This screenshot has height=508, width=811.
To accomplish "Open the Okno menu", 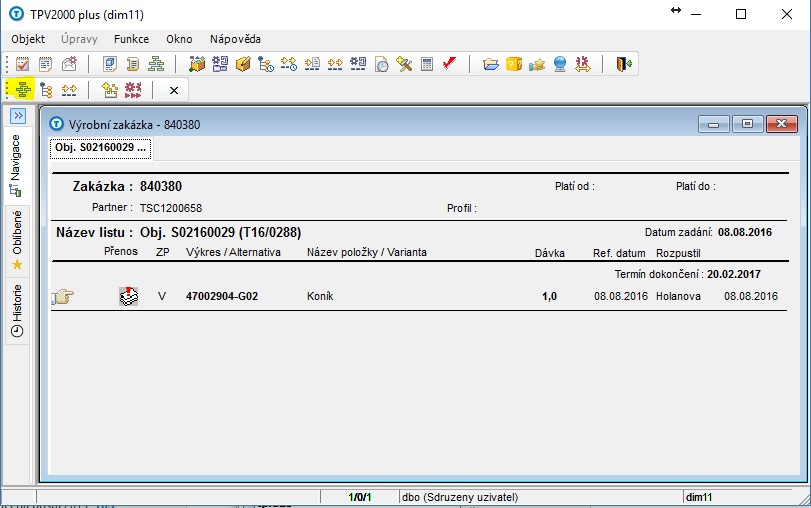I will tap(179, 39).
